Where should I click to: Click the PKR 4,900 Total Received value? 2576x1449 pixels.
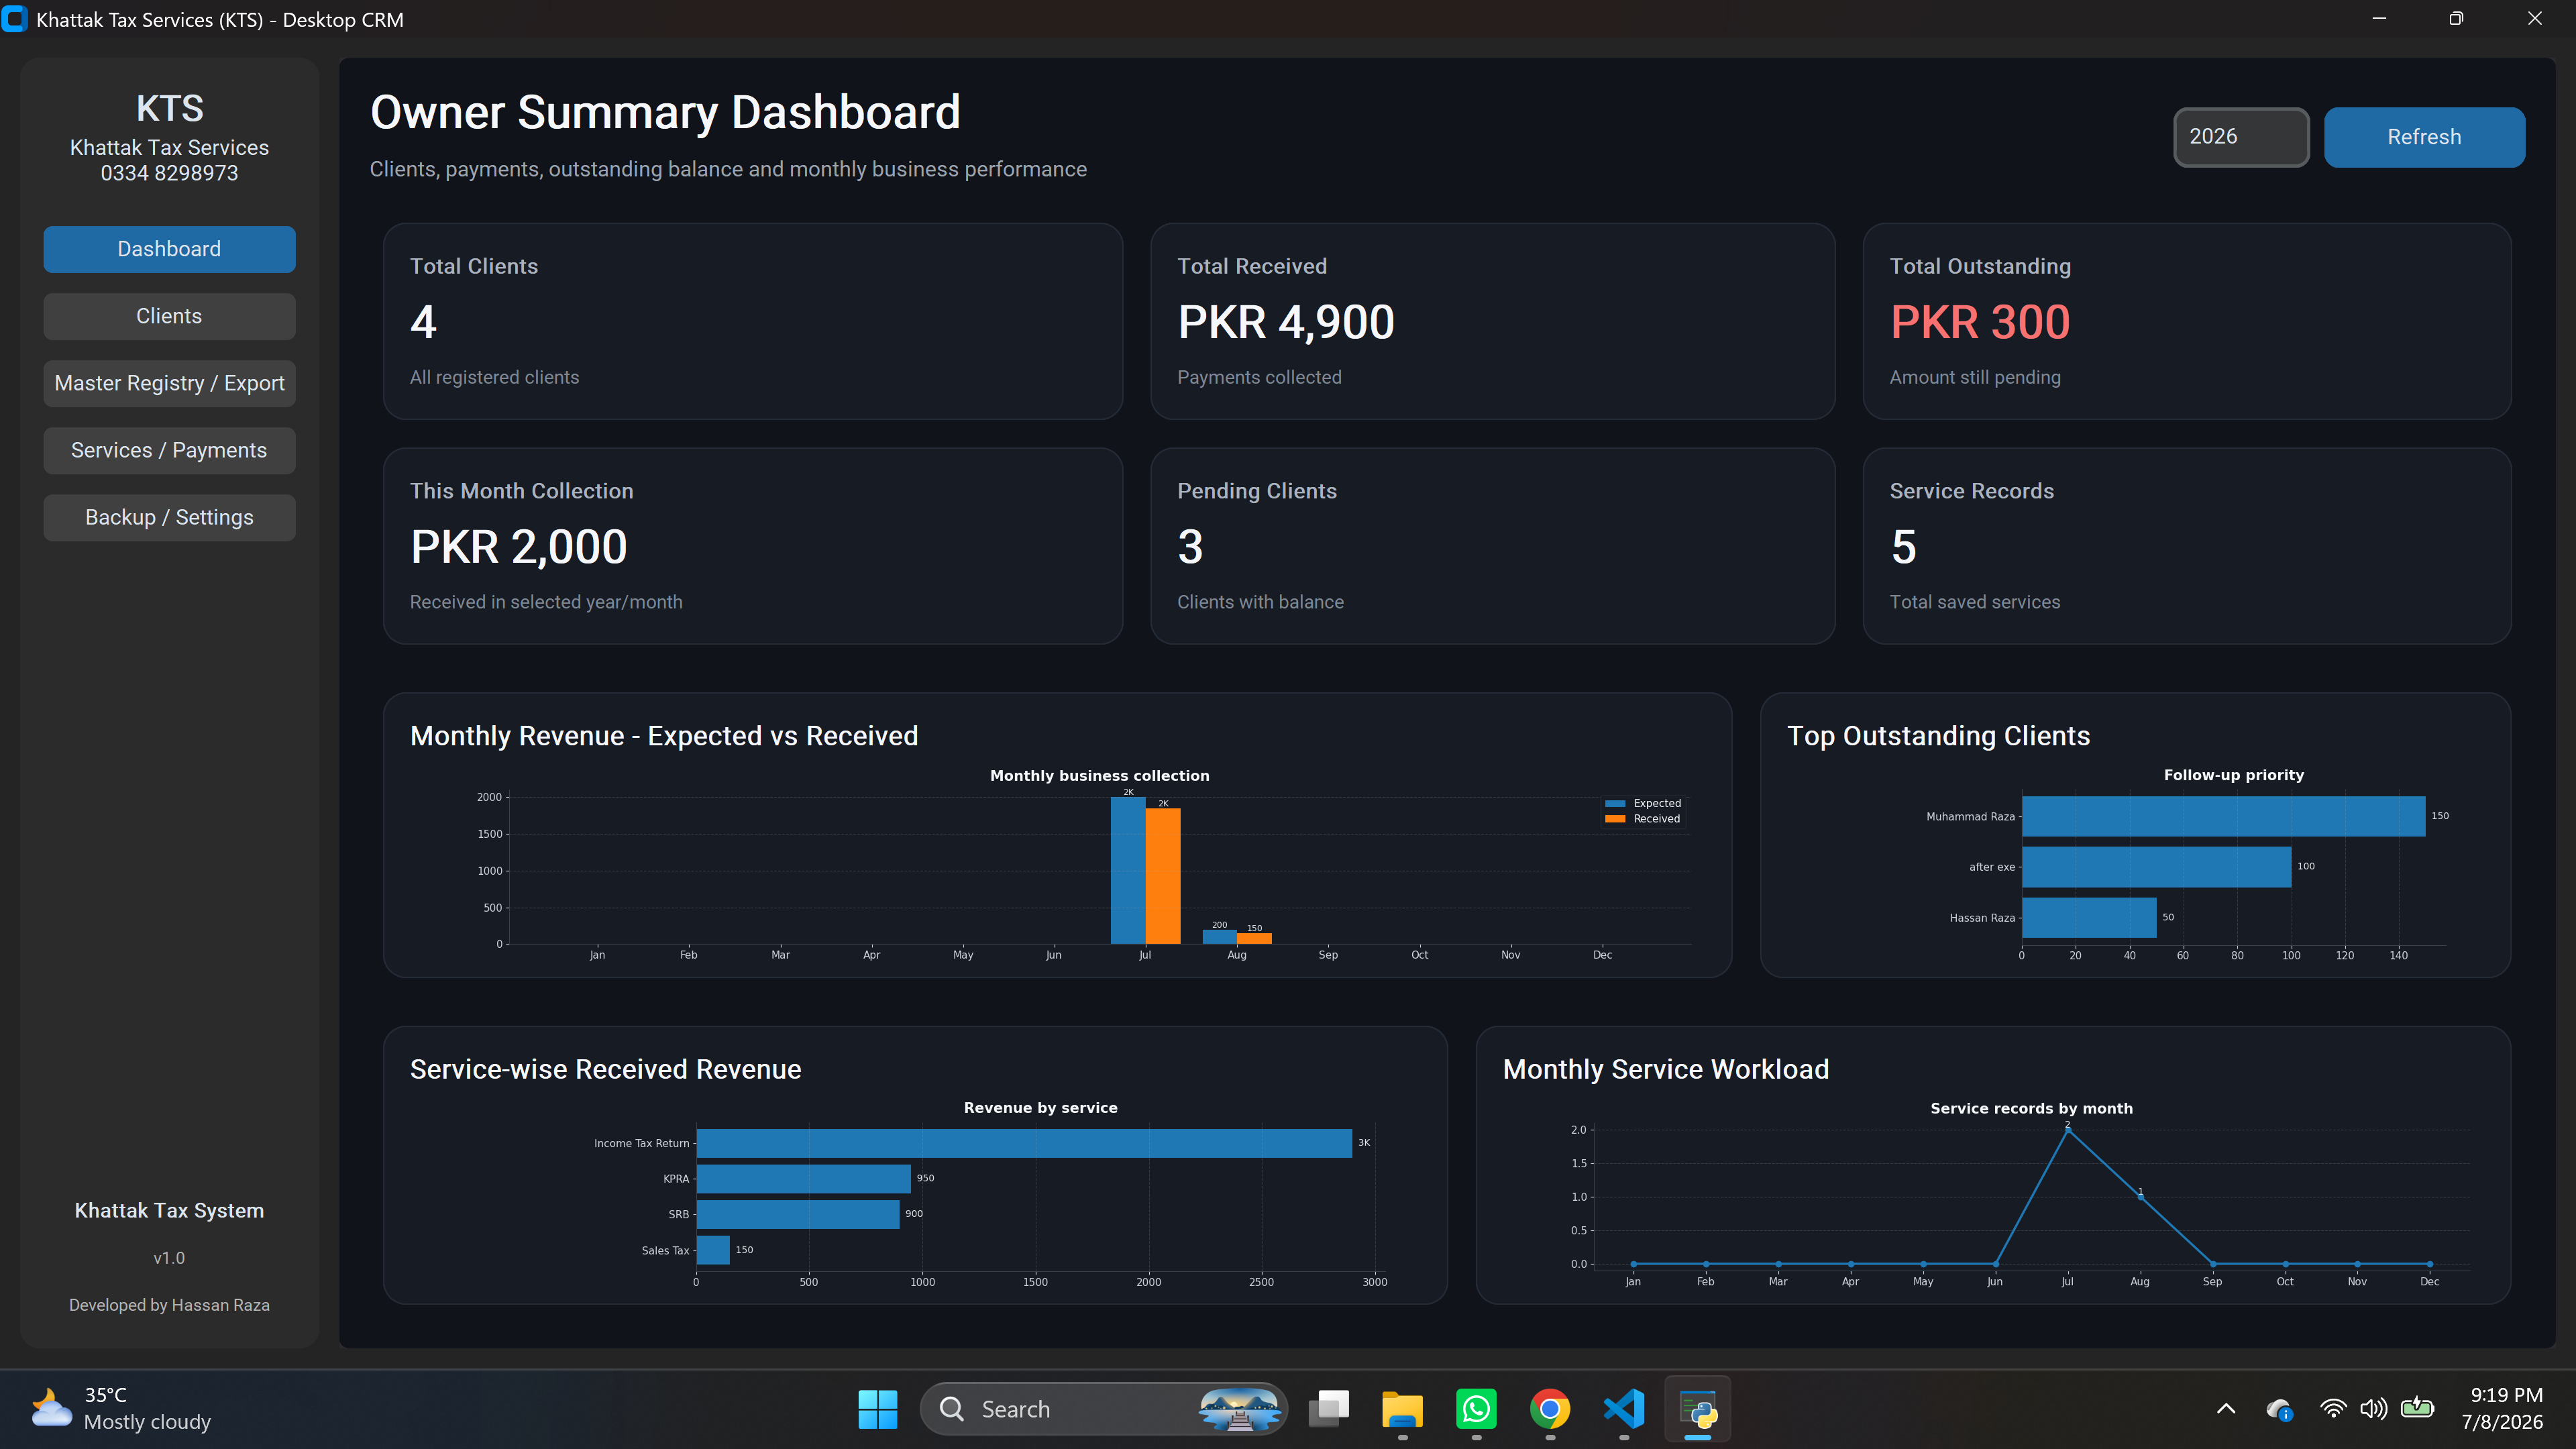(1286, 322)
